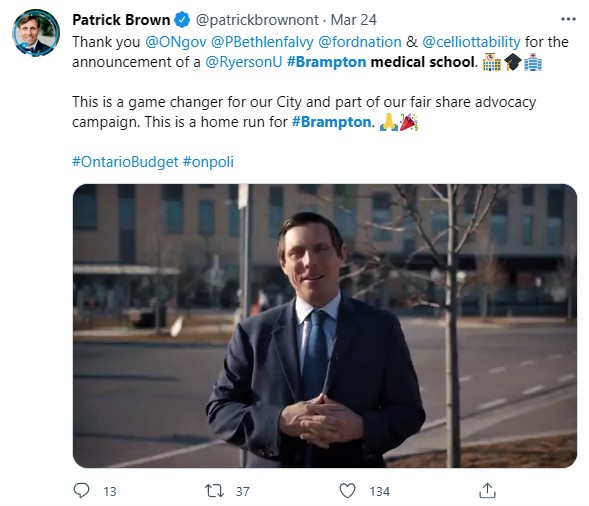Screen dimensions: 589x506
Task: Click the @ONgov mention
Action: tap(176, 42)
